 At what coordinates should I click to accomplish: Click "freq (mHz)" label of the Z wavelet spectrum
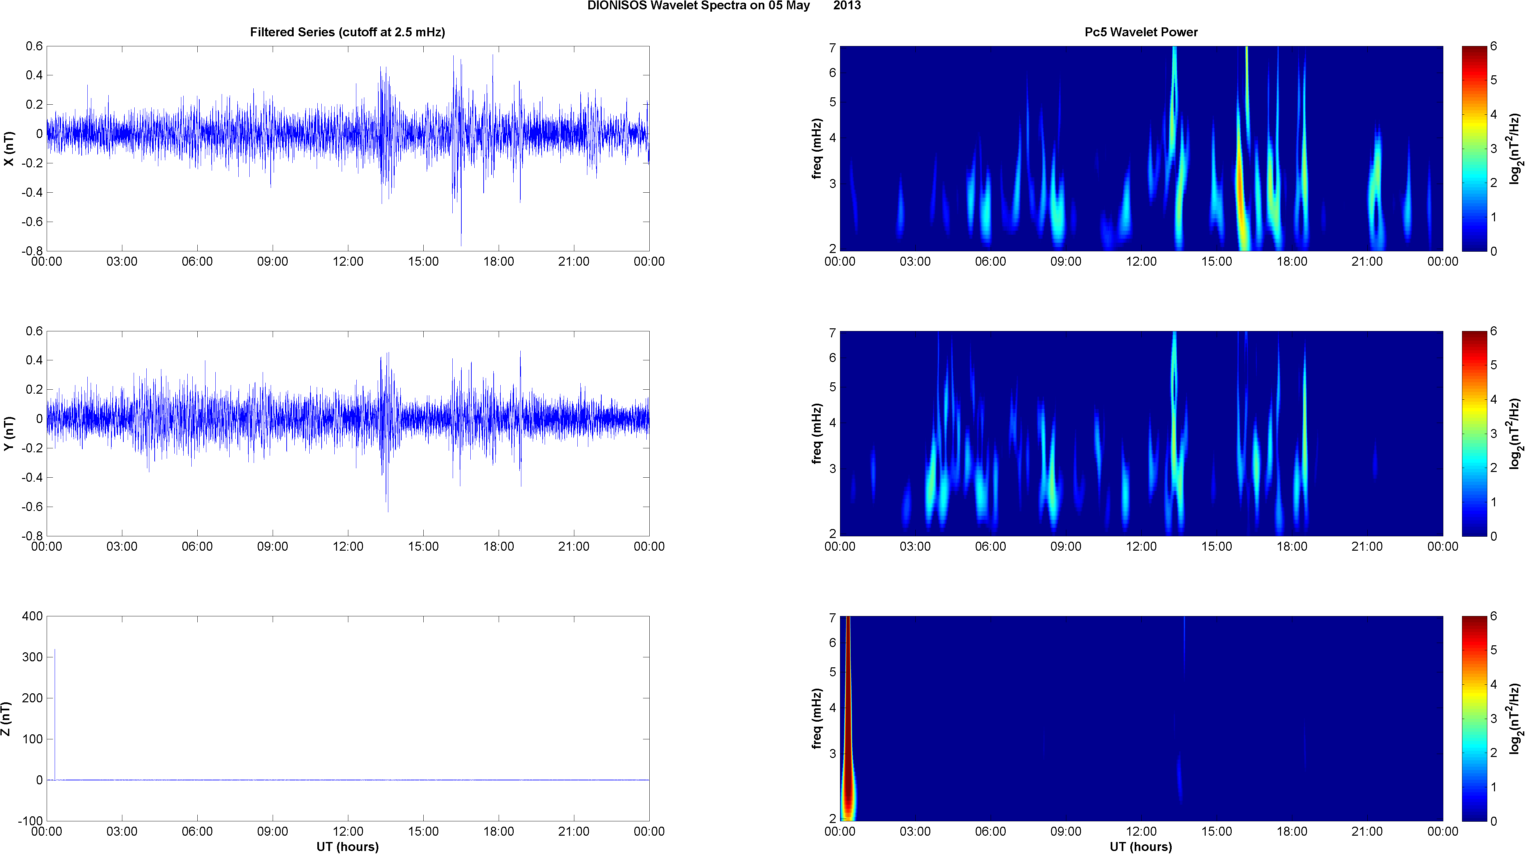pos(817,718)
